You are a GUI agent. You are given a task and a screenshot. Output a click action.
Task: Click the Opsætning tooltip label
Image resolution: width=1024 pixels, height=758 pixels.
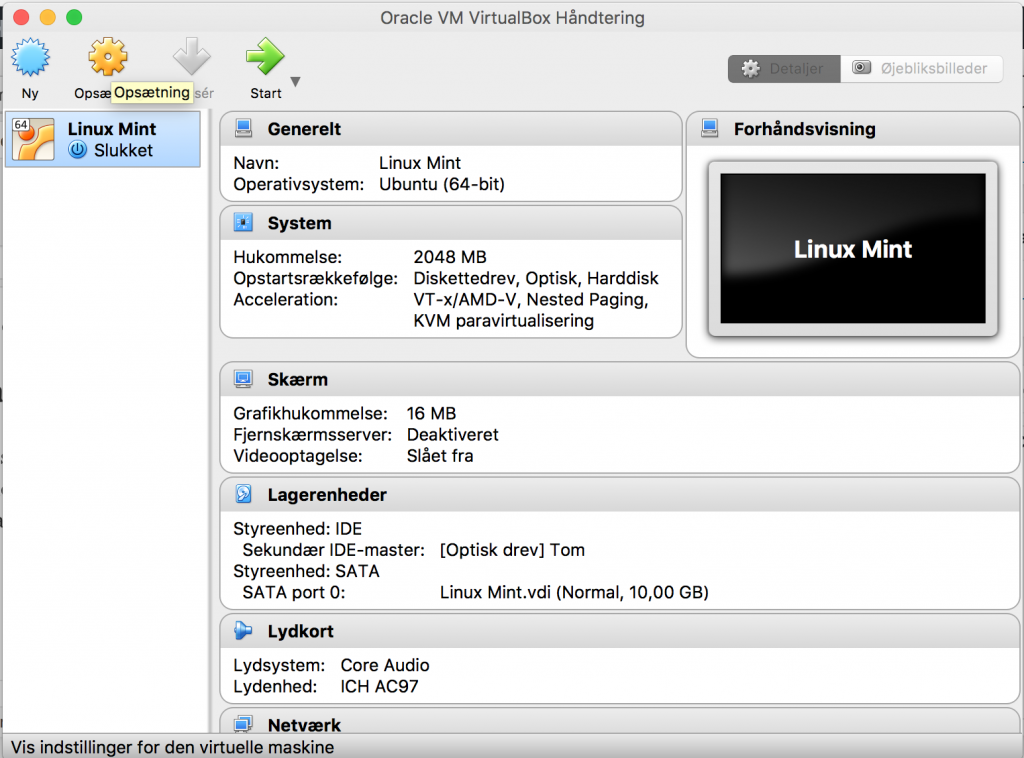(152, 92)
